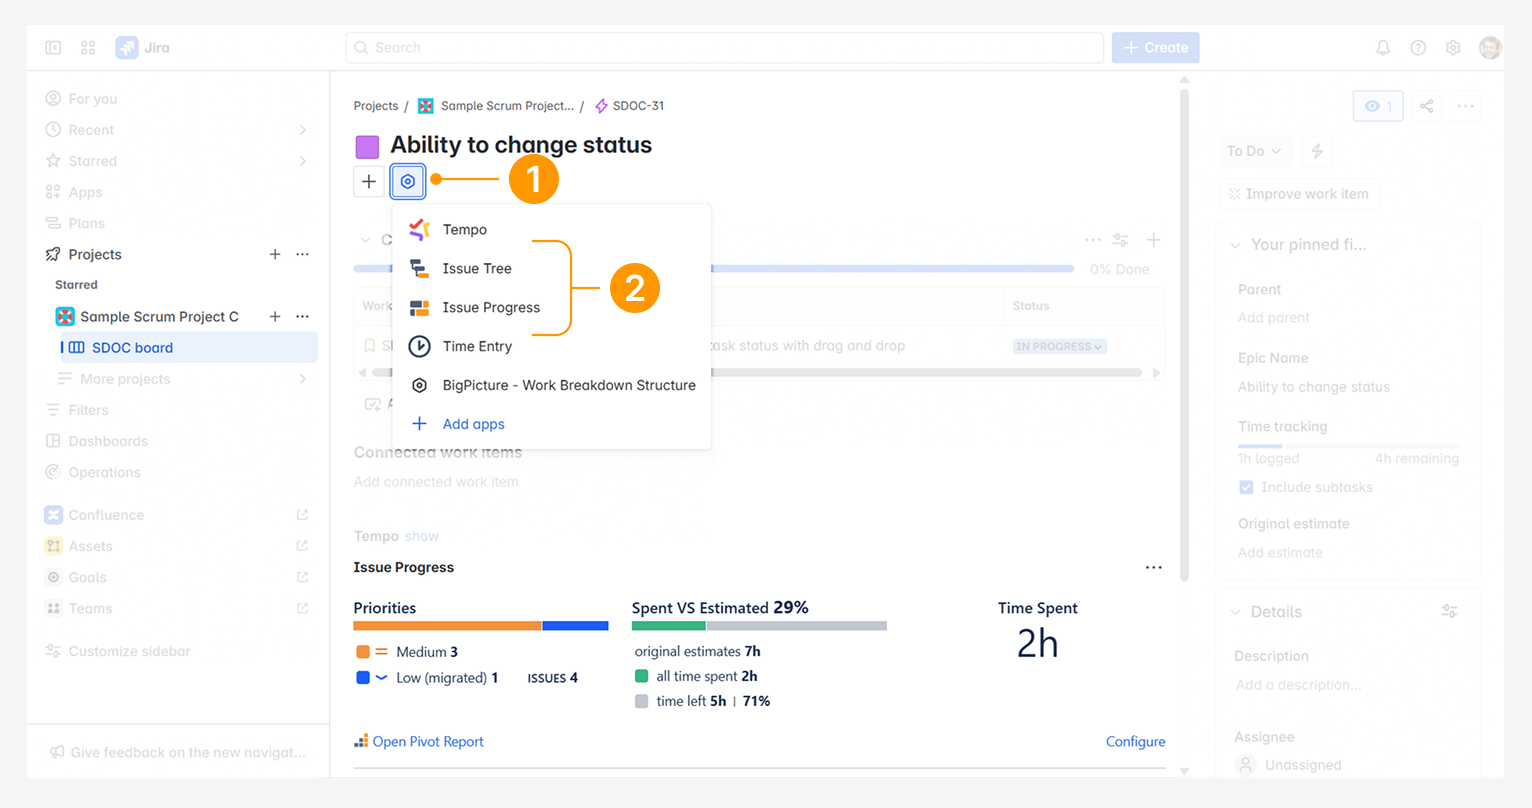Click plus next to Sample Scrum Project C

[x=275, y=316]
